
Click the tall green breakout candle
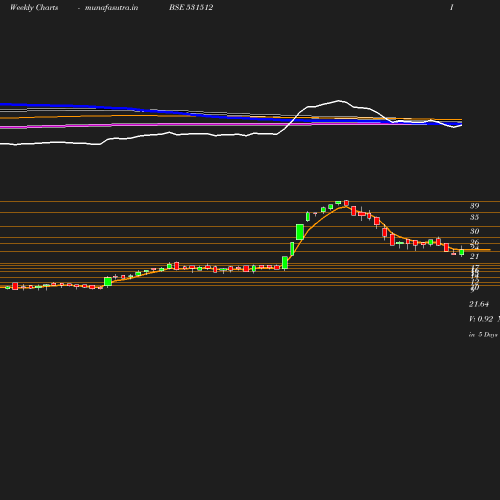300,232
